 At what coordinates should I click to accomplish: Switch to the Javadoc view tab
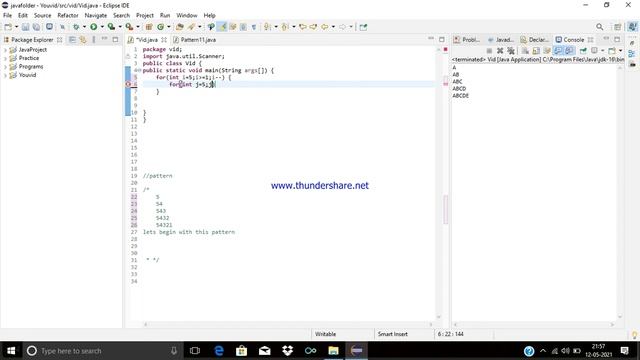pos(501,40)
